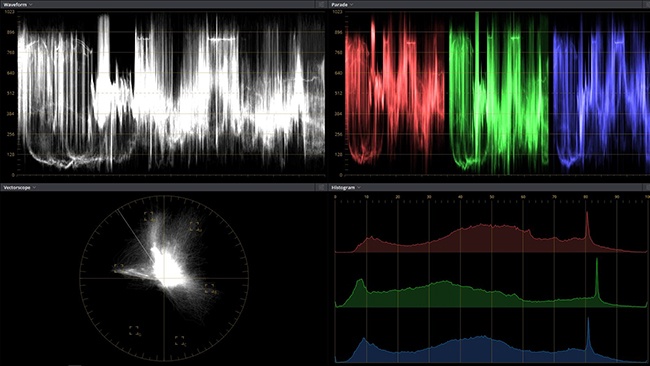Click the yellow target box on vectorscope

click(118, 268)
